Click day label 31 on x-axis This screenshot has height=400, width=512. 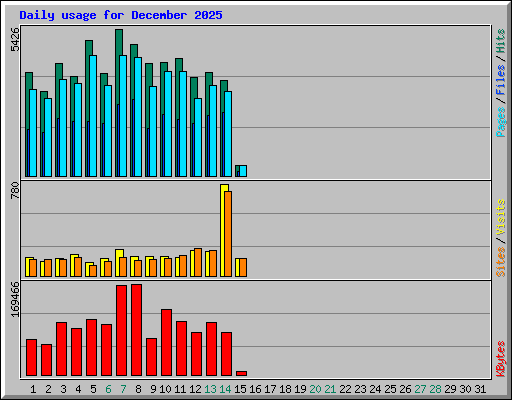point(480,389)
